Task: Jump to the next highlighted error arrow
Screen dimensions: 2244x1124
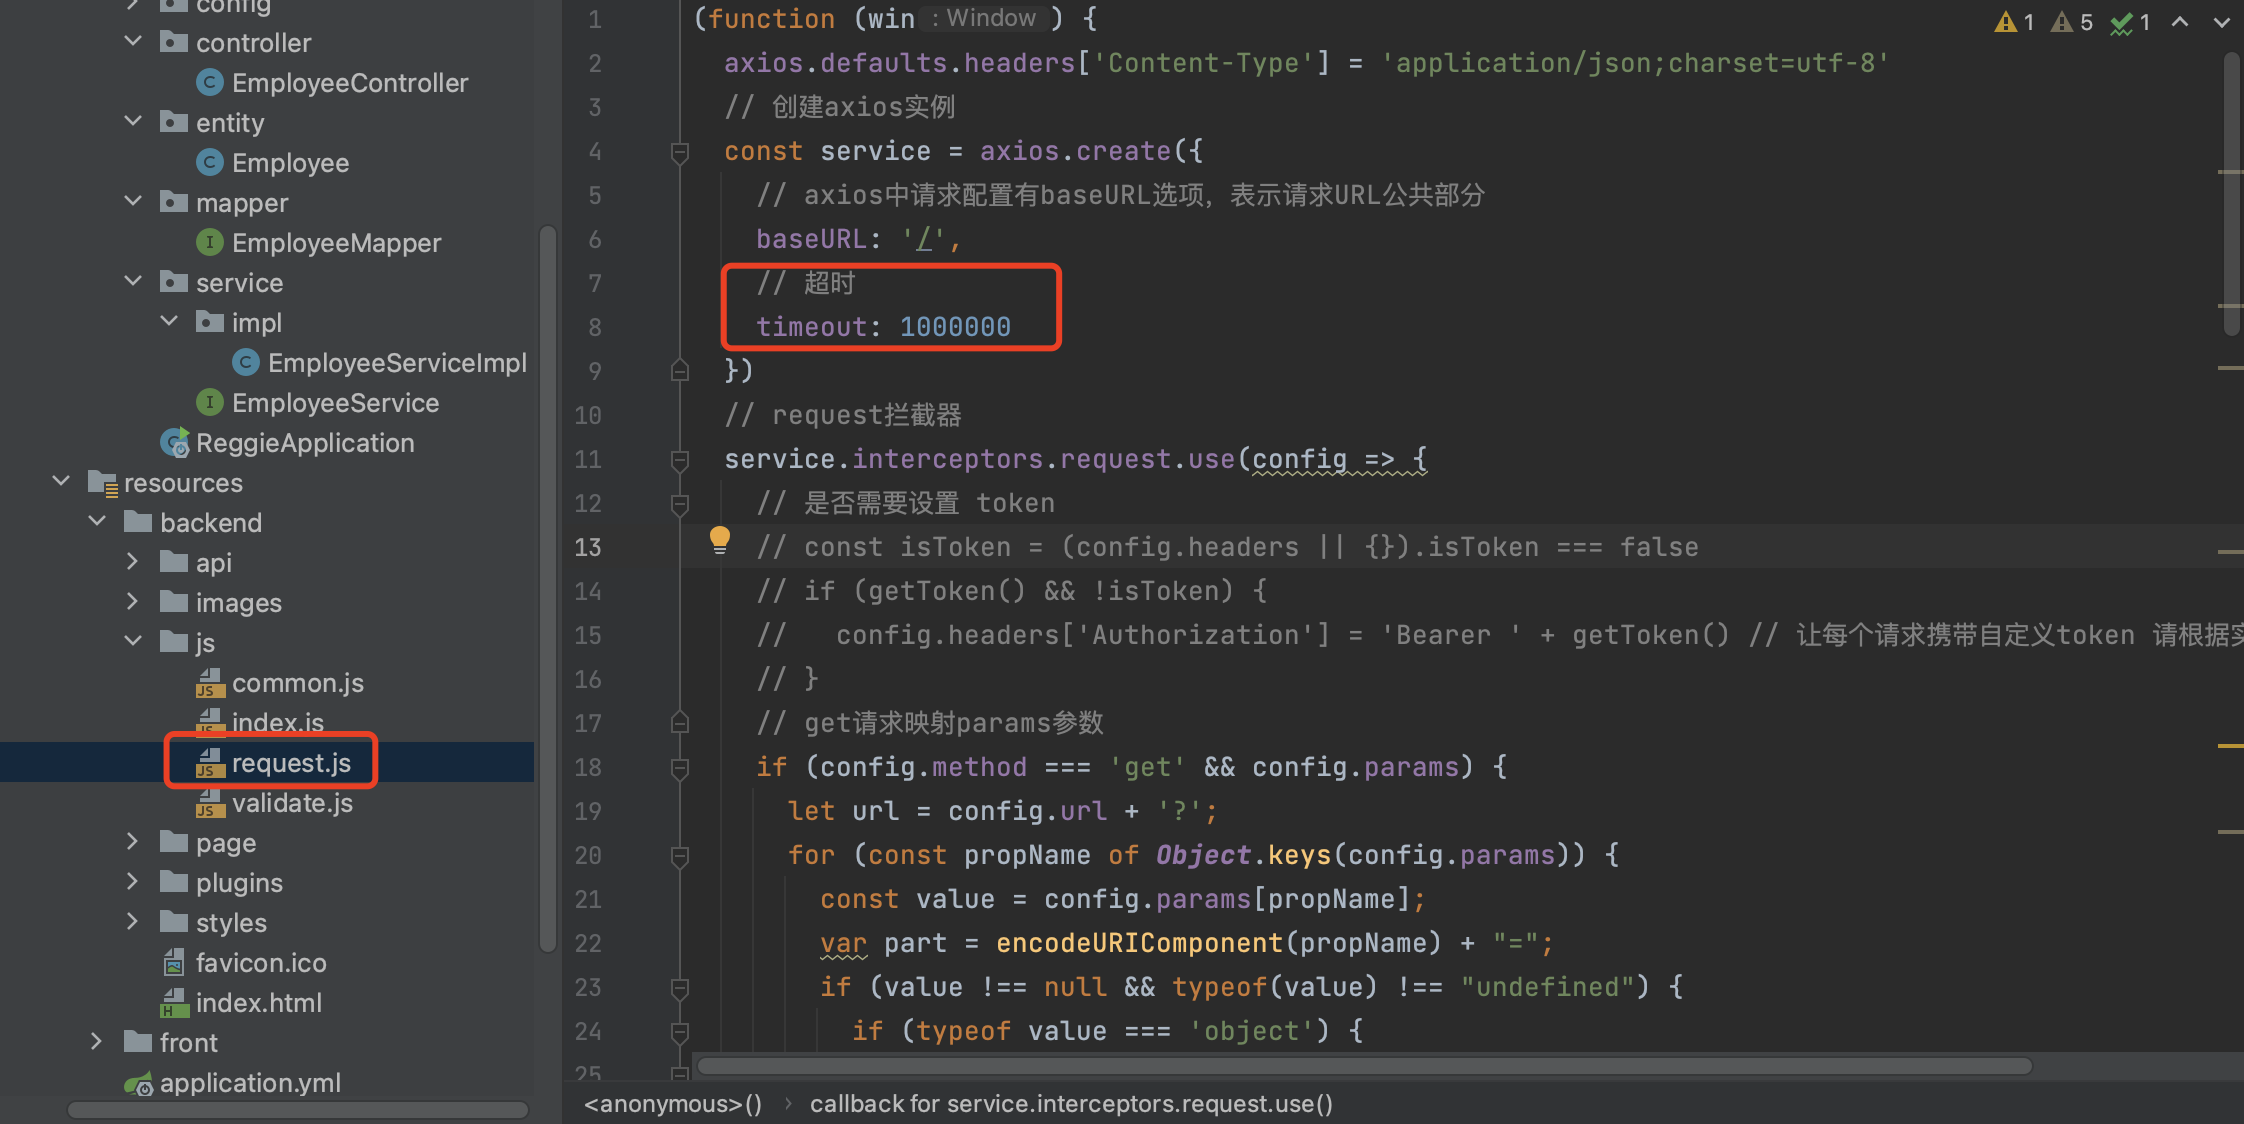Action: point(2221,22)
